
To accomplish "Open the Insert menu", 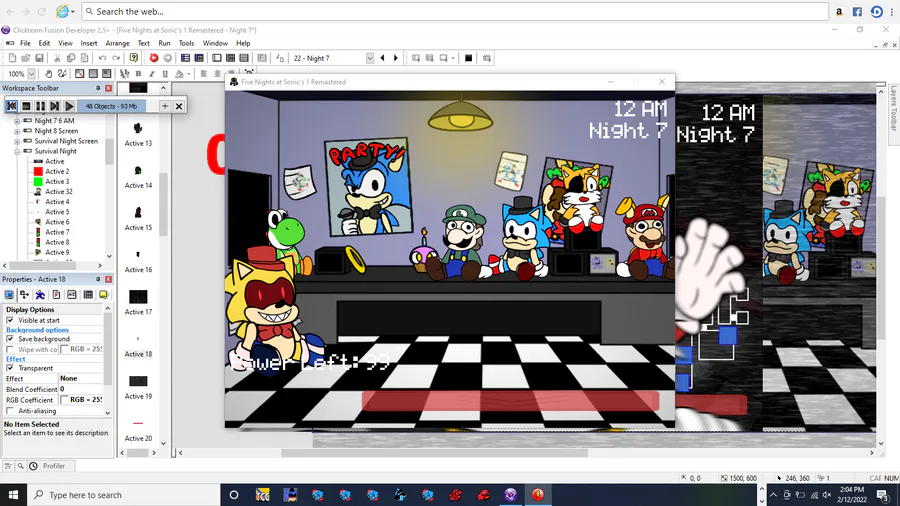I will (x=88, y=43).
